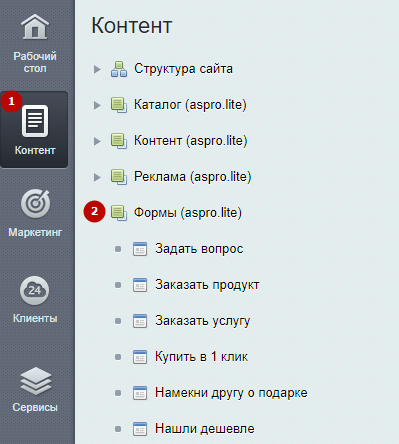This screenshot has height=444, width=399.
Task: Open the Маркетинг target icon
Action: pyautogui.click(x=35, y=203)
